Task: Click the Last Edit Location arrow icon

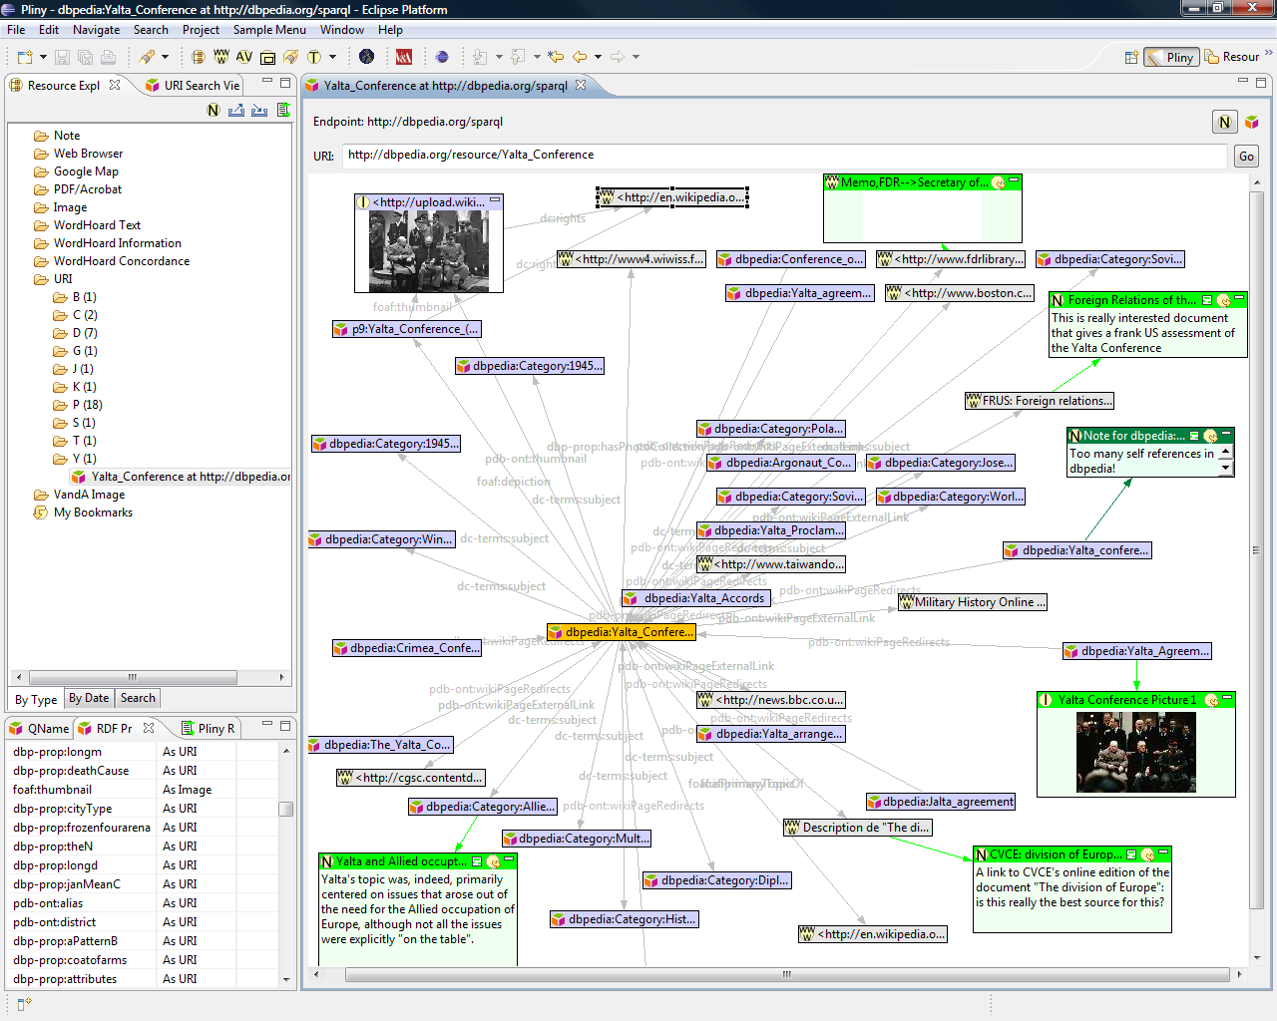Action: point(556,57)
